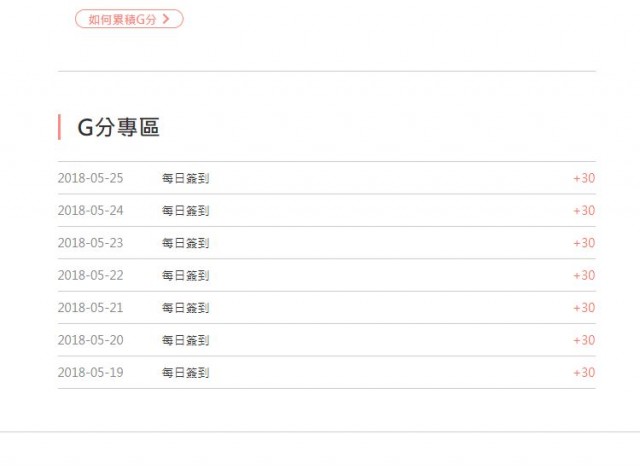This screenshot has height=469, width=640.
Task: Click +30 points for 2018-05-19
Action: (584, 373)
